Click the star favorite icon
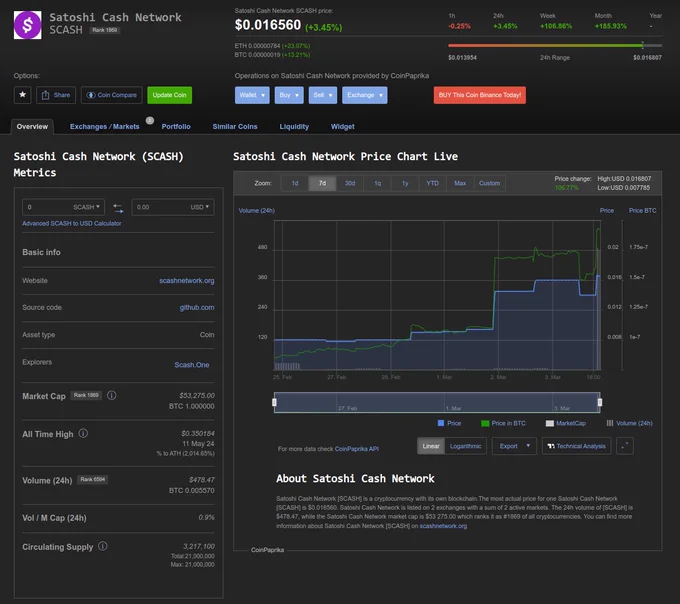Image resolution: width=680 pixels, height=604 pixels. (x=23, y=95)
